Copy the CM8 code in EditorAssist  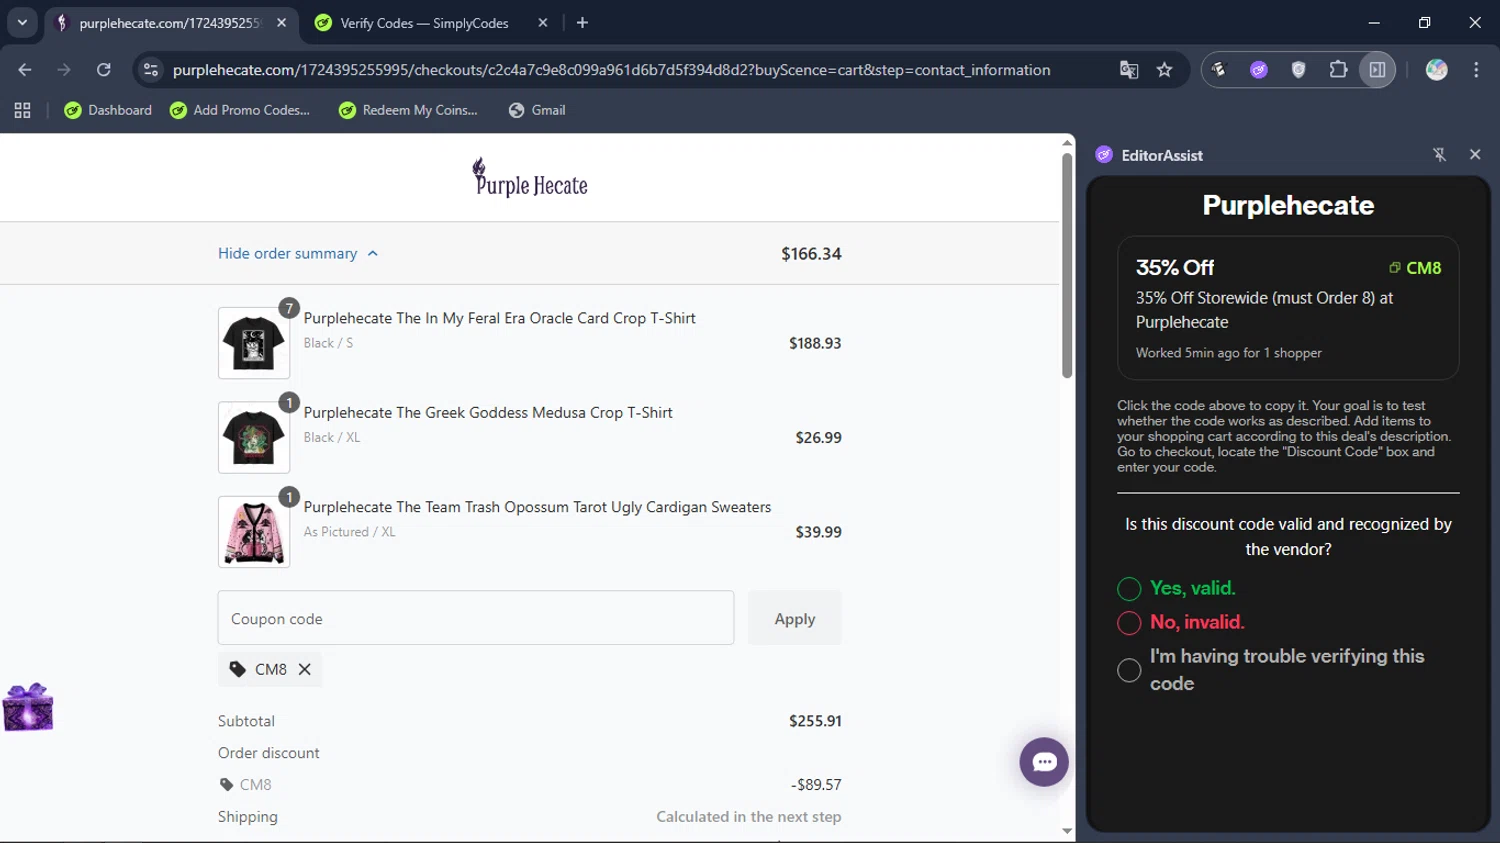click(1415, 268)
